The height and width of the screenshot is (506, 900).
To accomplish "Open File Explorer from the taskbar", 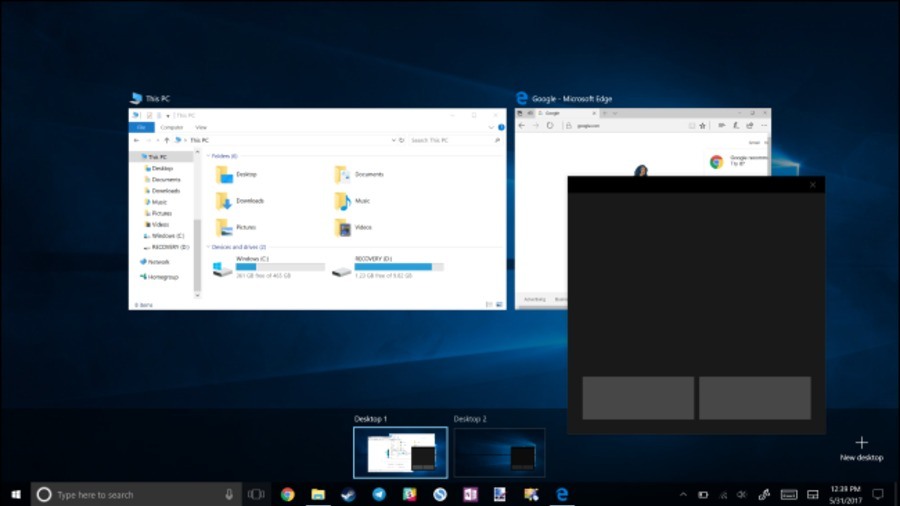I will click(318, 494).
